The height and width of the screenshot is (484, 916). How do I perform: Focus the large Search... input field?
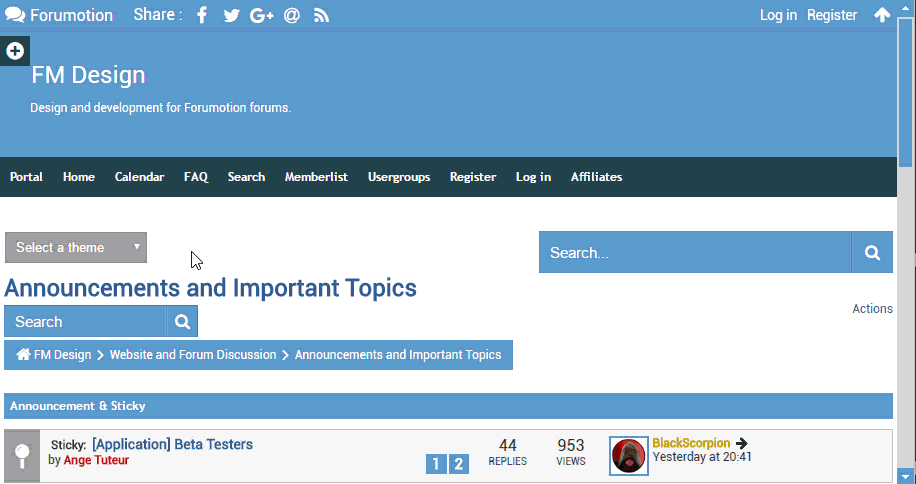pos(695,252)
